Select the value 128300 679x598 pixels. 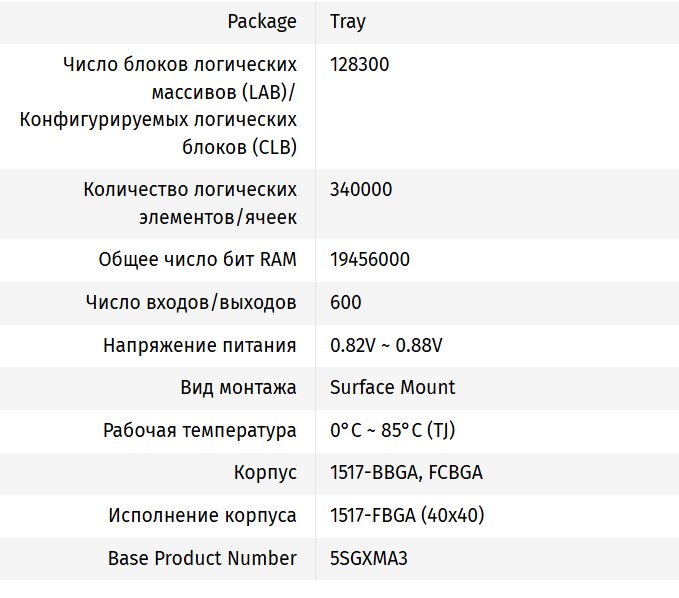point(359,65)
